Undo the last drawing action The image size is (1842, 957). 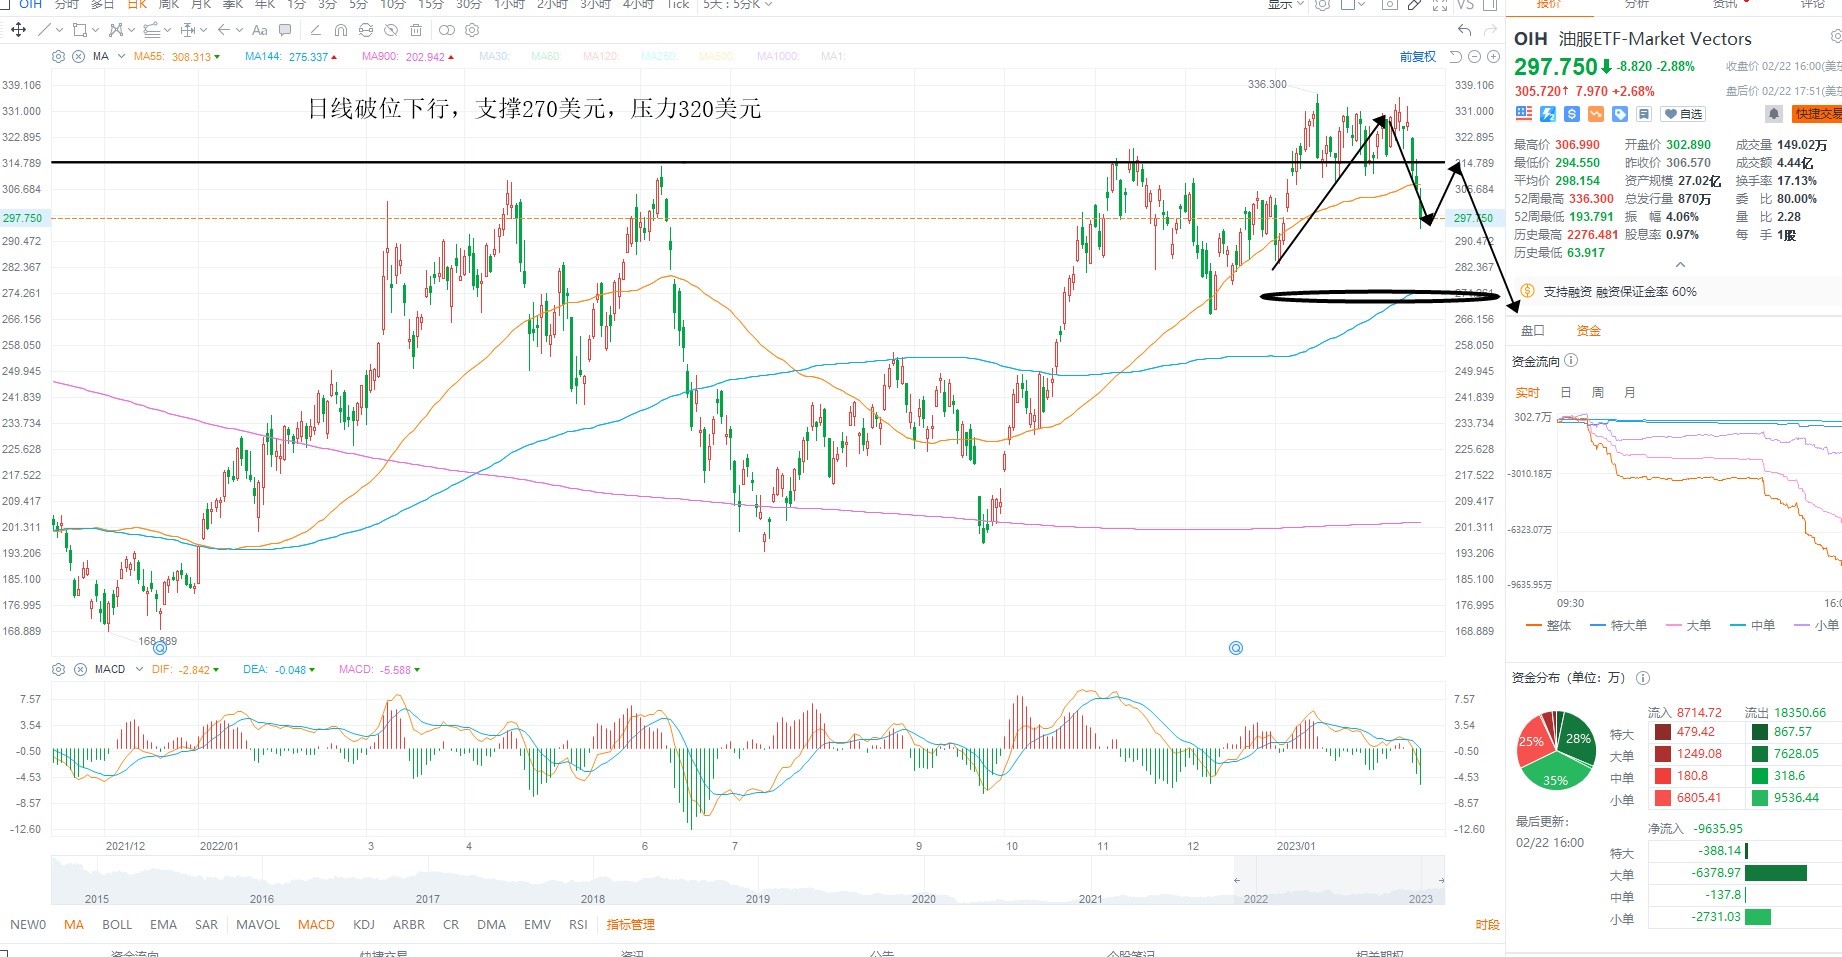click(1465, 30)
